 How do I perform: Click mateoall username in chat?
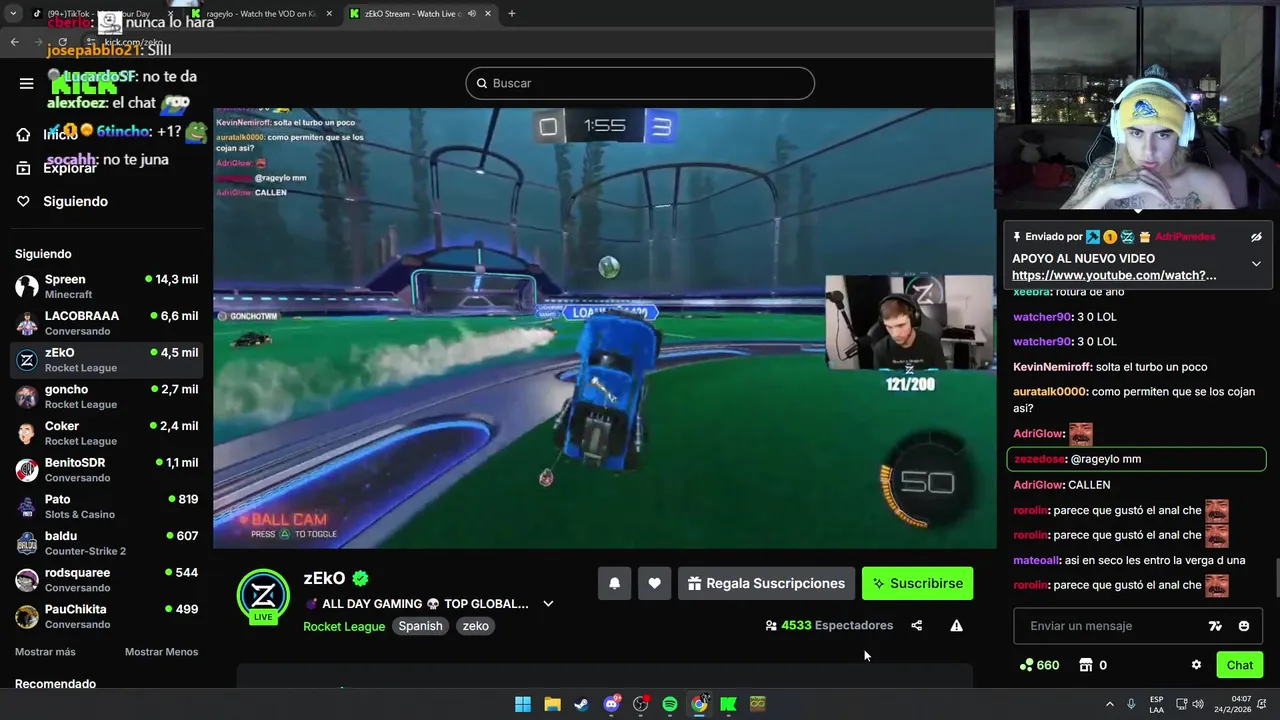[1038, 561]
